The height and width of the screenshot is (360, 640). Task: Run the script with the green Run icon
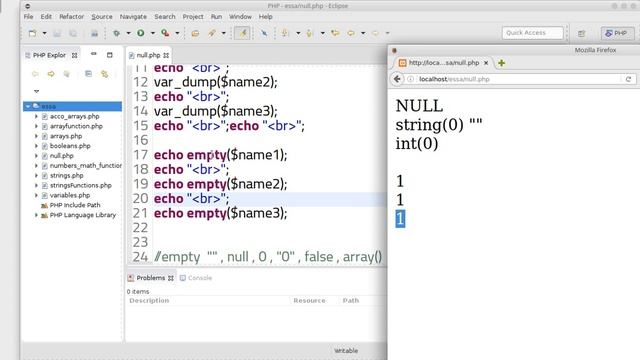click(x=141, y=33)
